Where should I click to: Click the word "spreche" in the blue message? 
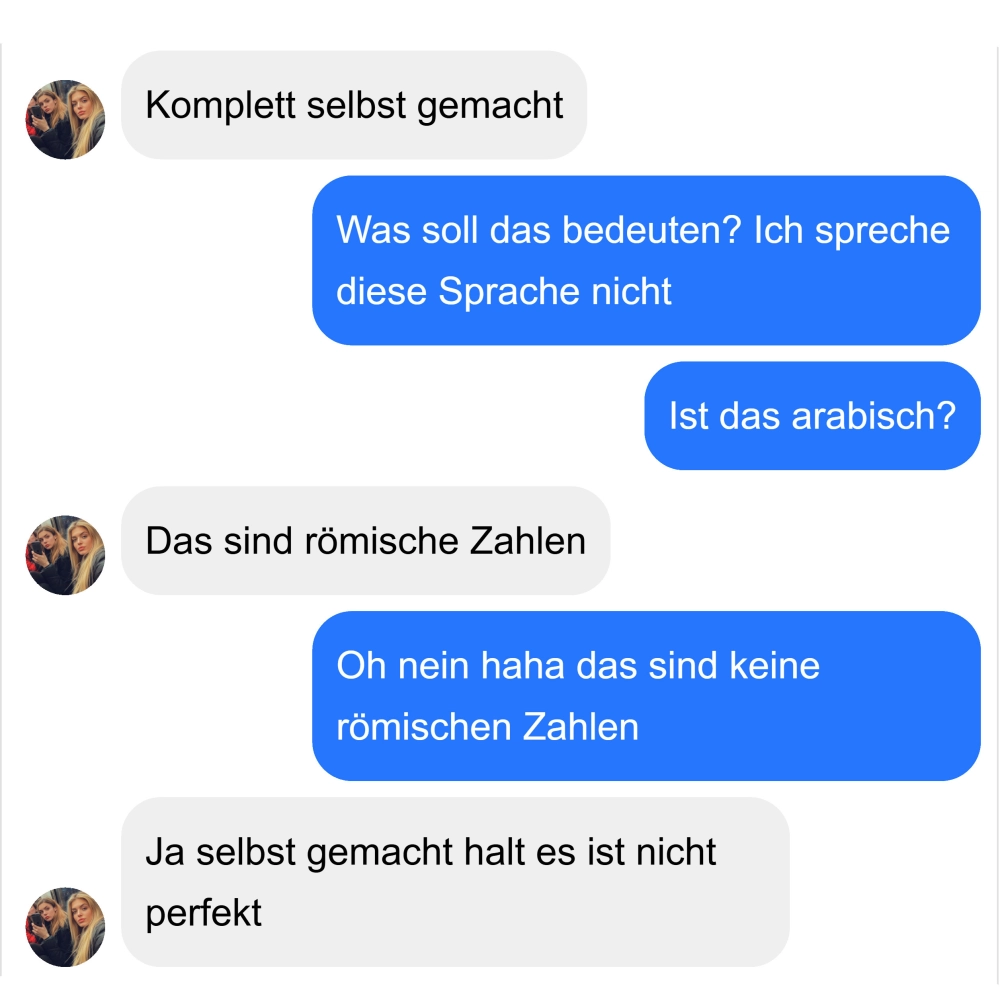[x=882, y=230]
